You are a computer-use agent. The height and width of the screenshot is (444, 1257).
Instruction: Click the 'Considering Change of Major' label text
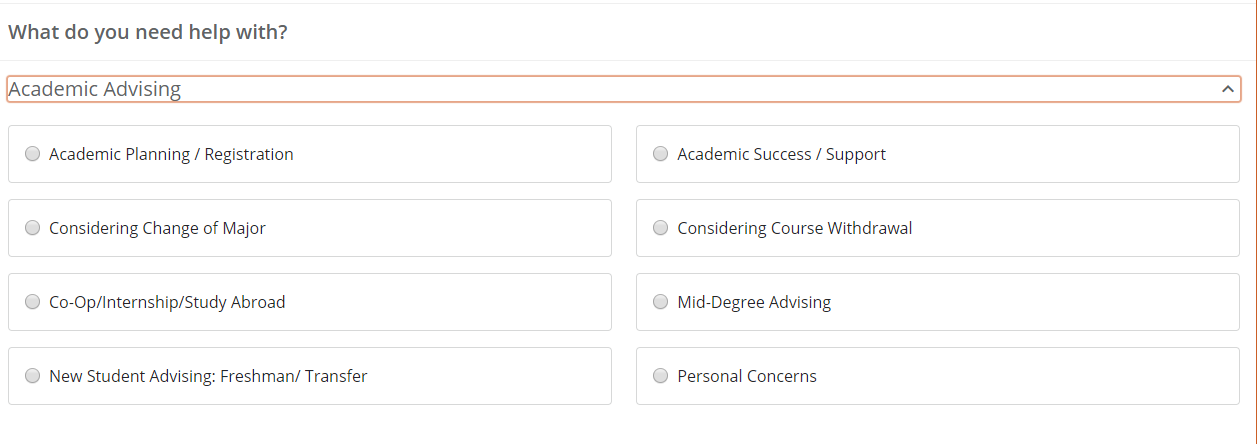157,228
